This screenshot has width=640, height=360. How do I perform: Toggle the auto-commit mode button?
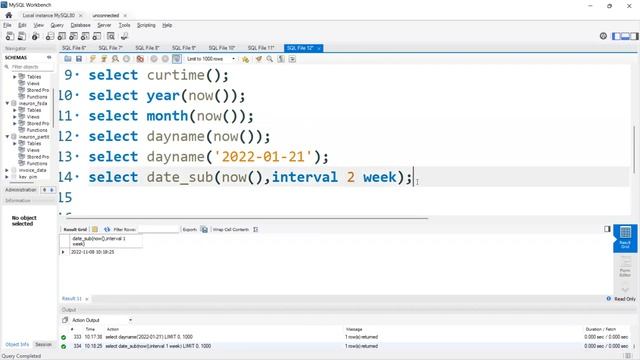(176, 59)
